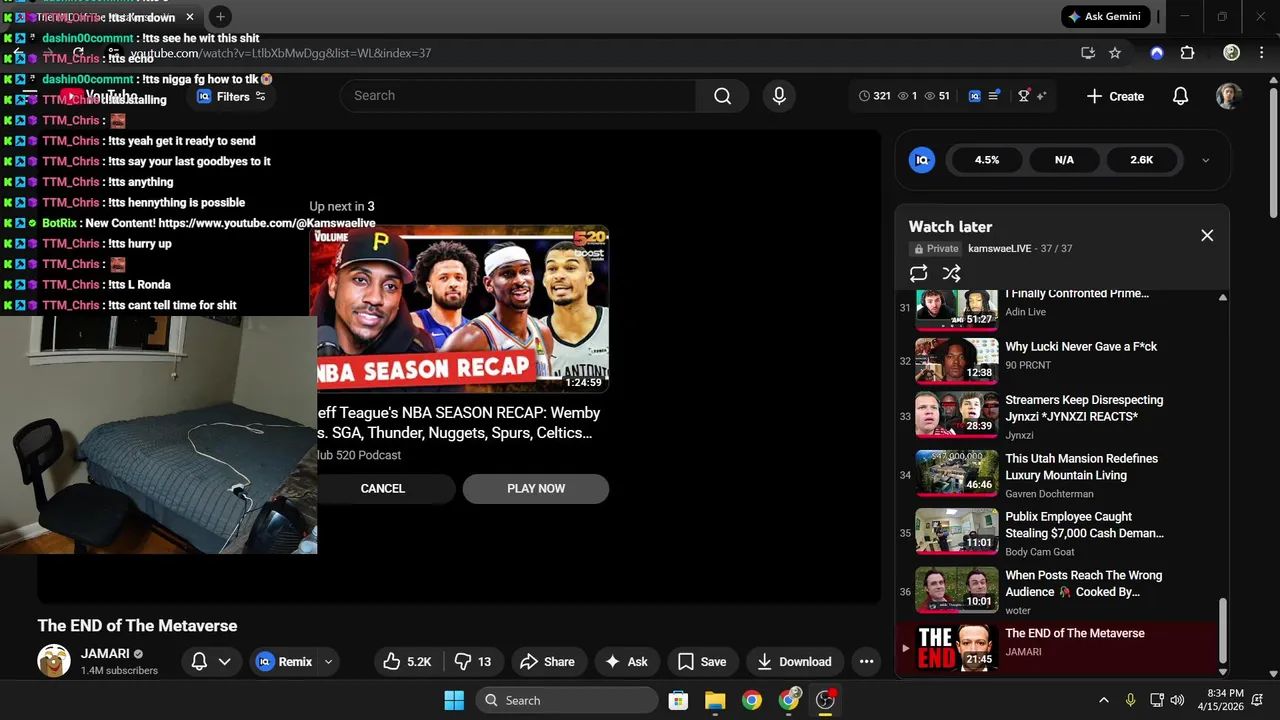
Task: Cancel the up next autoplay
Action: (382, 488)
